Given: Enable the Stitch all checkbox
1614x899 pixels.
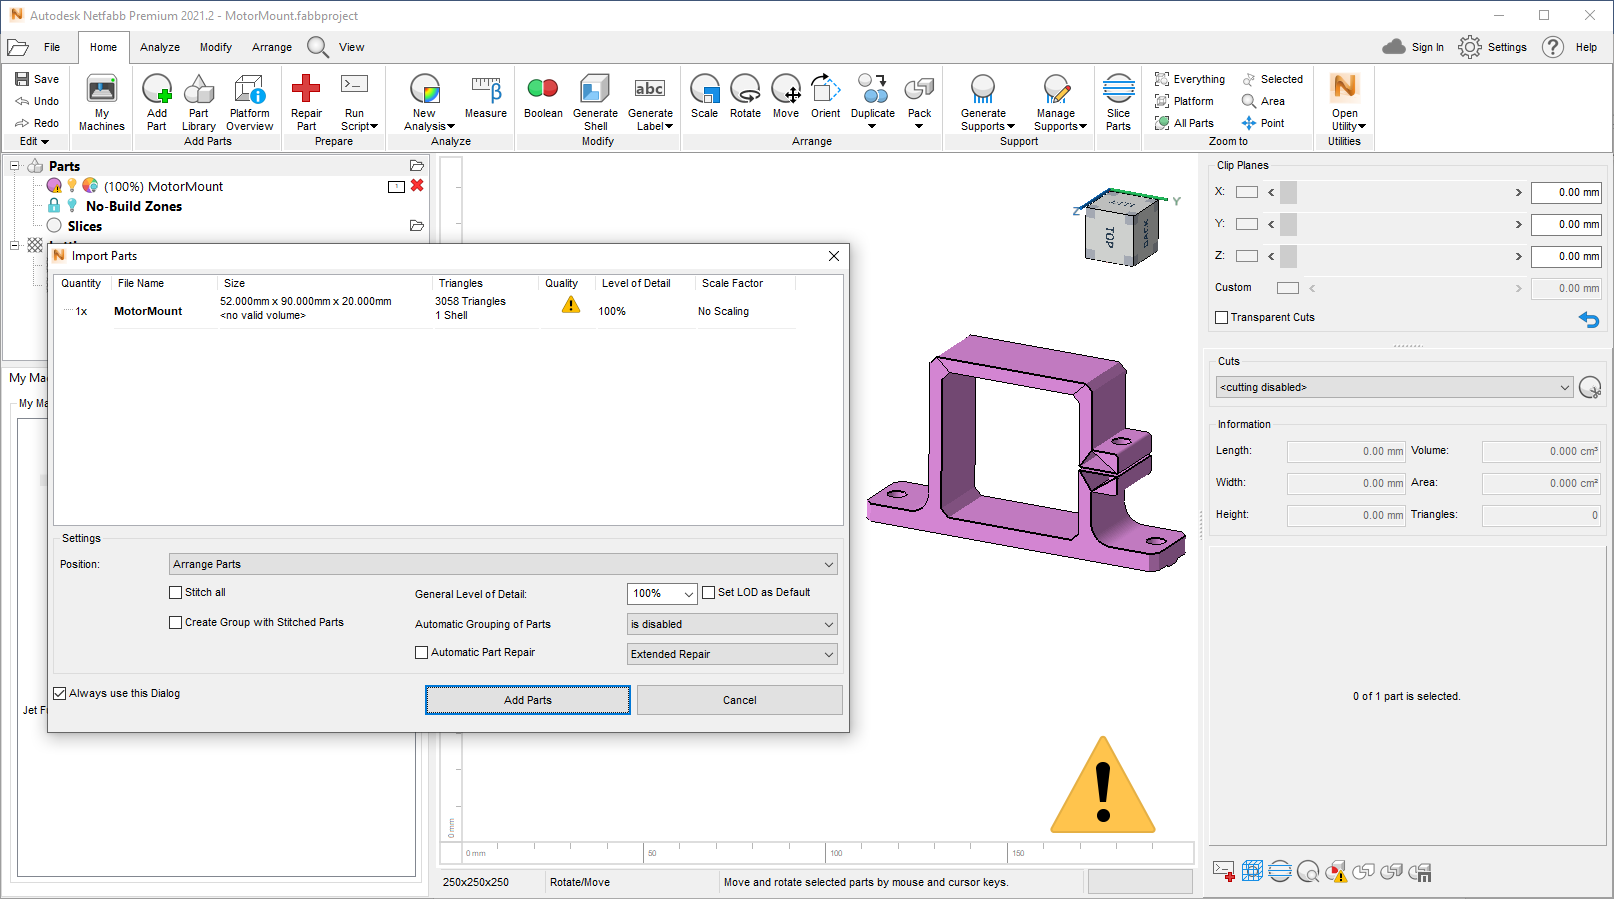Looking at the screenshot, I should 176,592.
